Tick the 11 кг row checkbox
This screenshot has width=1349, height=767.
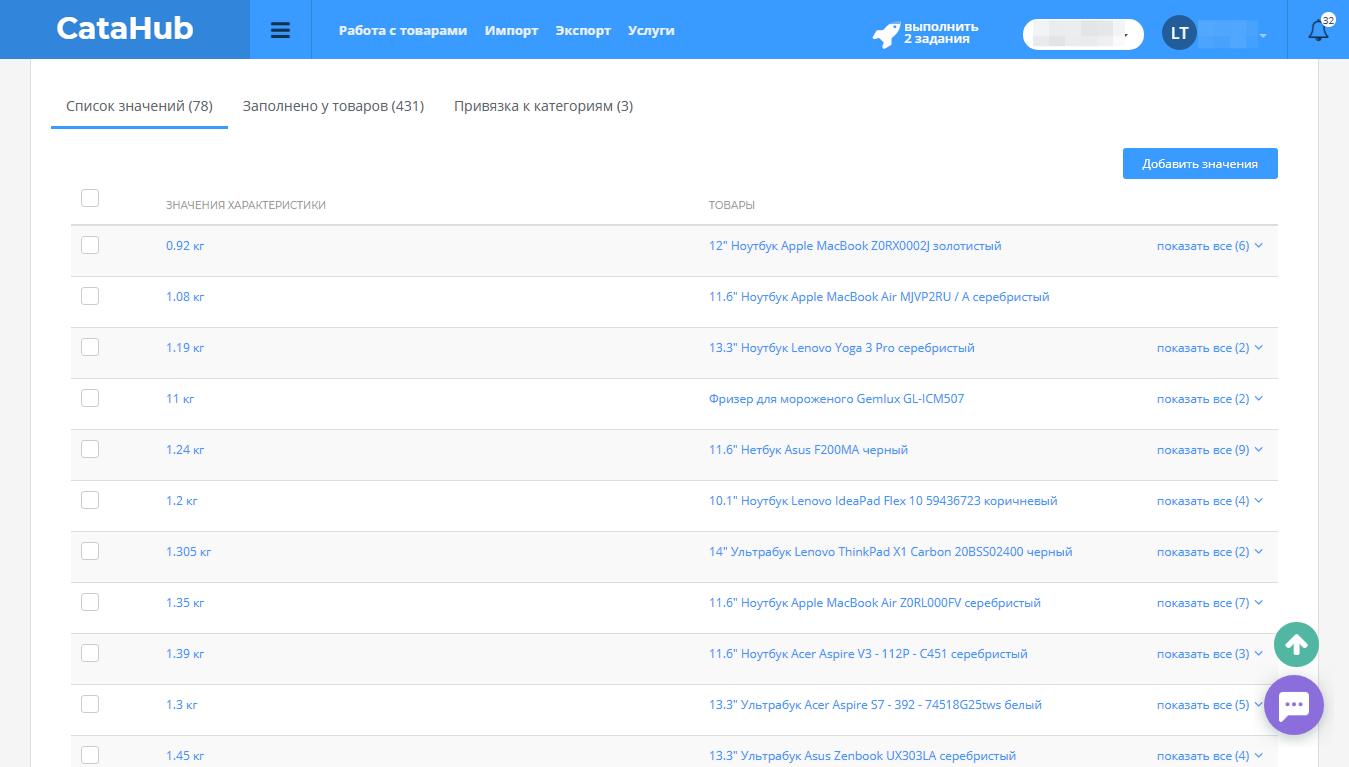[90, 398]
